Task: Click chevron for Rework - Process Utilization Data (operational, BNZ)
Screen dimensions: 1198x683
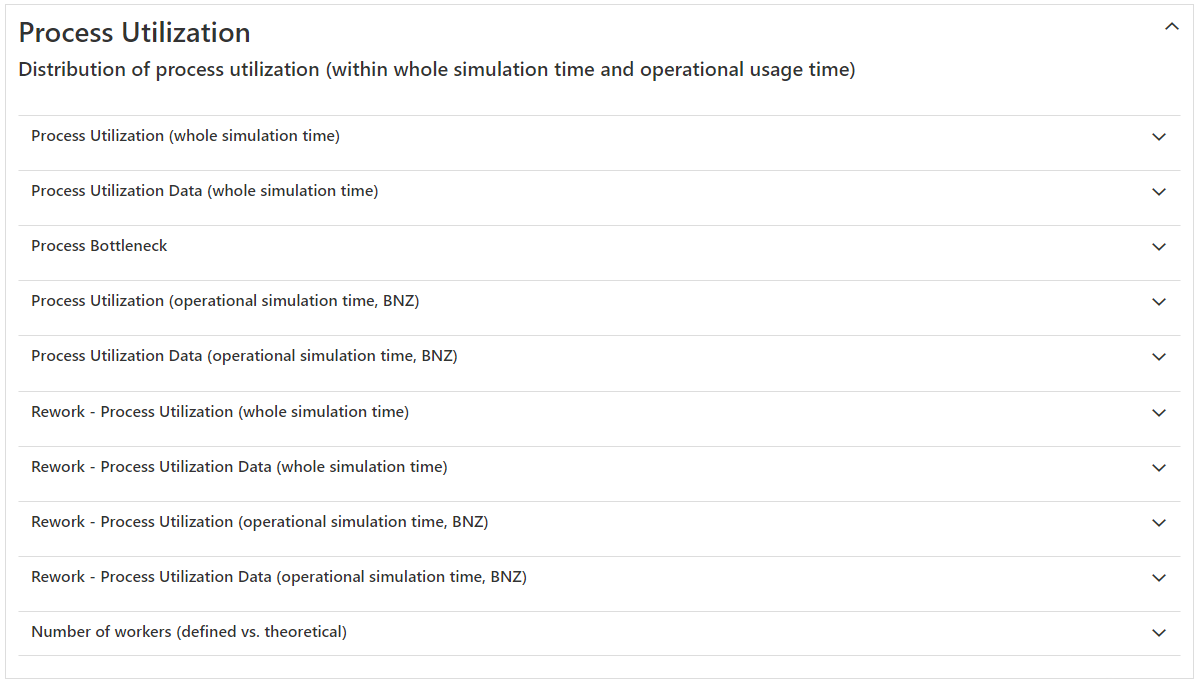Action: click(x=1159, y=578)
